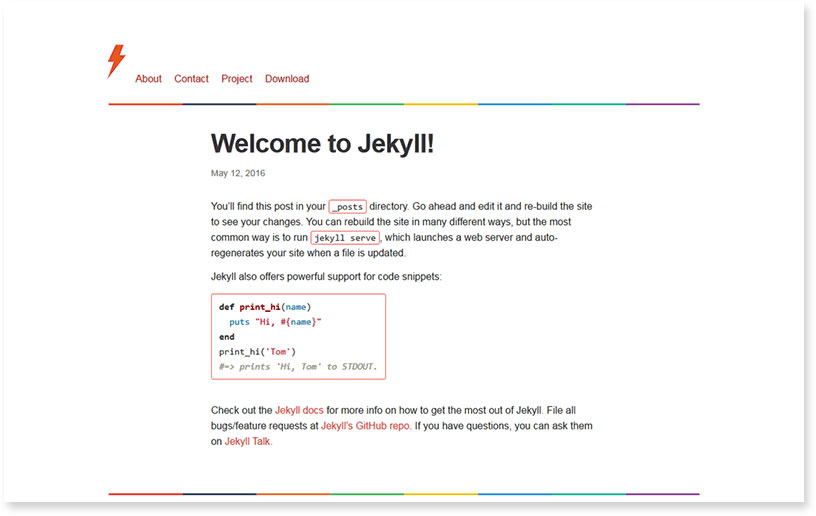Click the puts "Hi, #{name}" code line
The image size is (816, 516).
click(275, 322)
